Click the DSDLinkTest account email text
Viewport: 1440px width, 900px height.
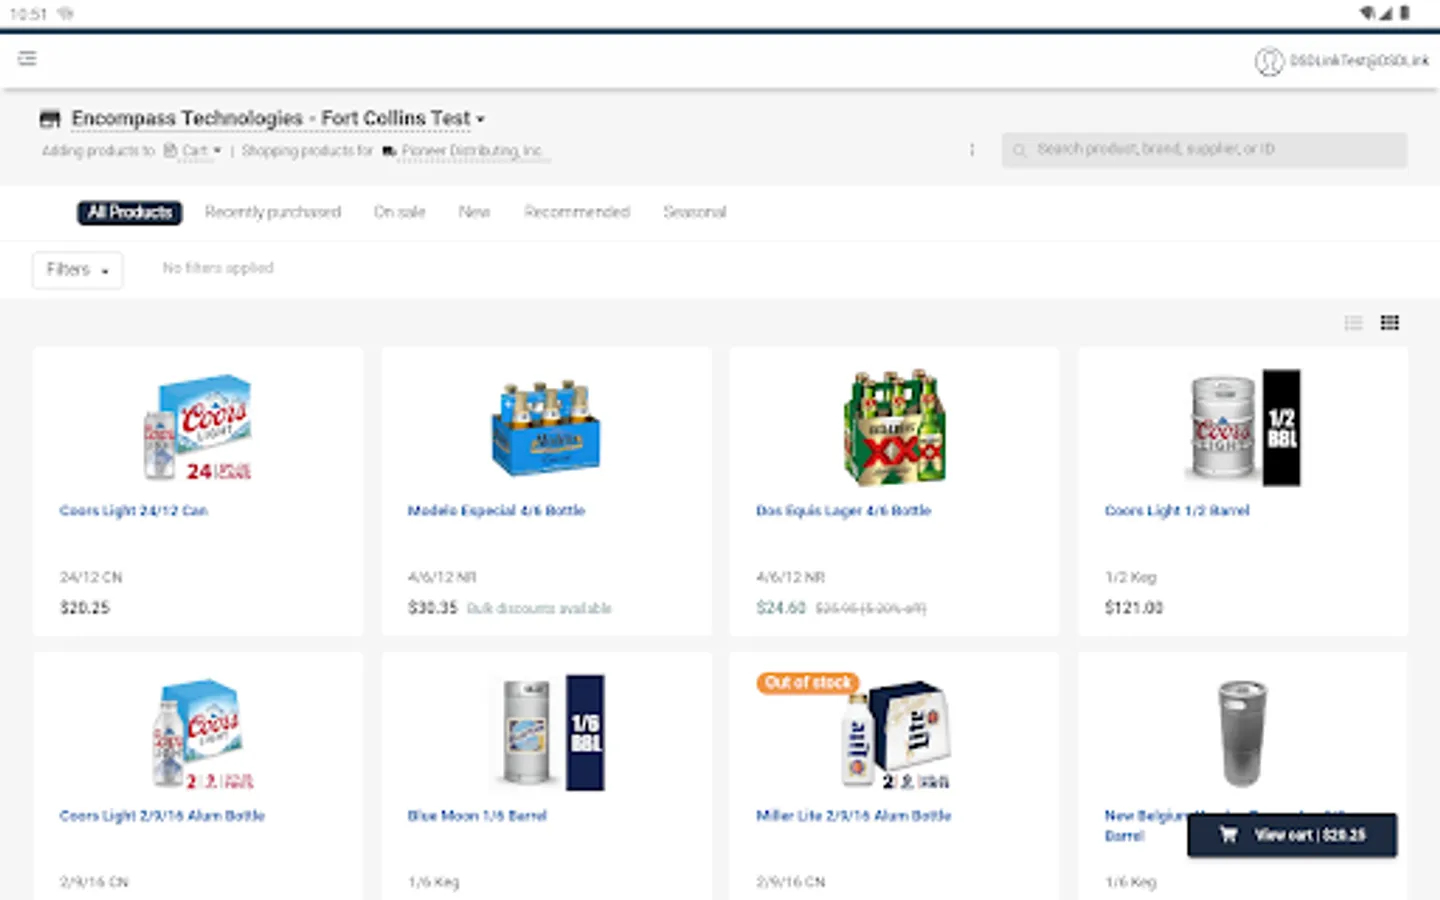(1359, 61)
